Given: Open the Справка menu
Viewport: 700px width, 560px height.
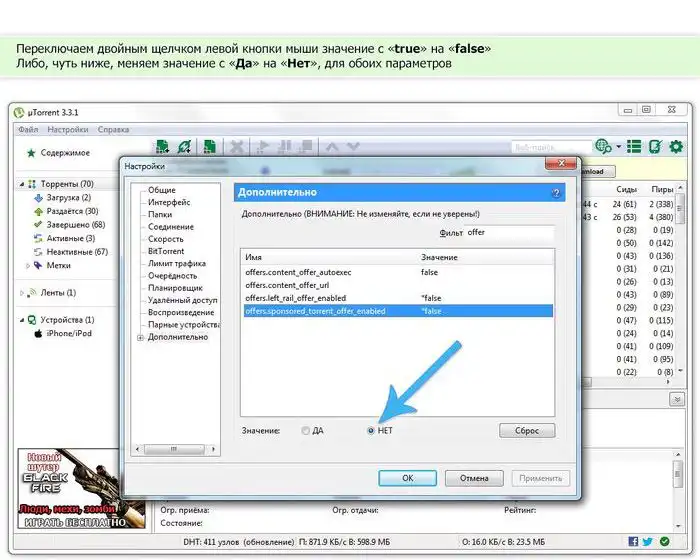Looking at the screenshot, I should pos(113,129).
